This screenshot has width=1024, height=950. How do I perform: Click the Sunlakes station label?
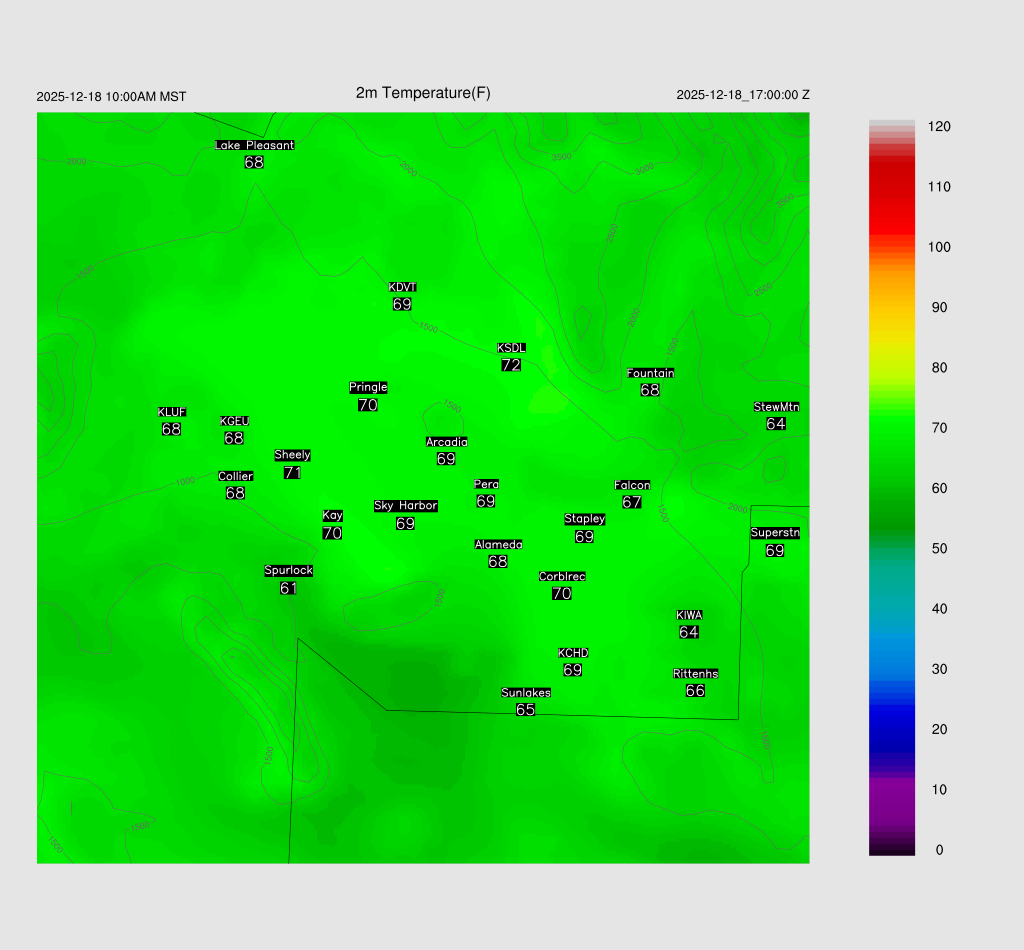[526, 693]
